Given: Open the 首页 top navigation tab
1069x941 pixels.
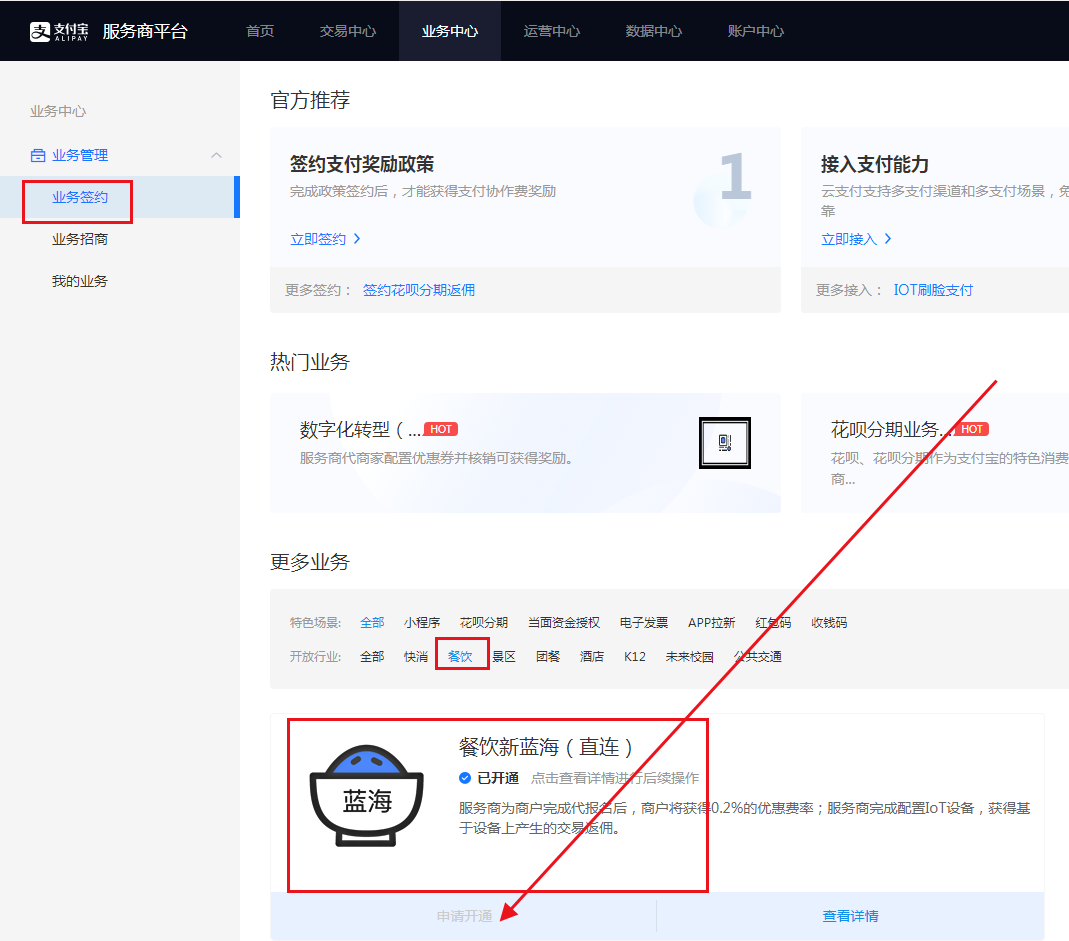Looking at the screenshot, I should click(x=260, y=31).
